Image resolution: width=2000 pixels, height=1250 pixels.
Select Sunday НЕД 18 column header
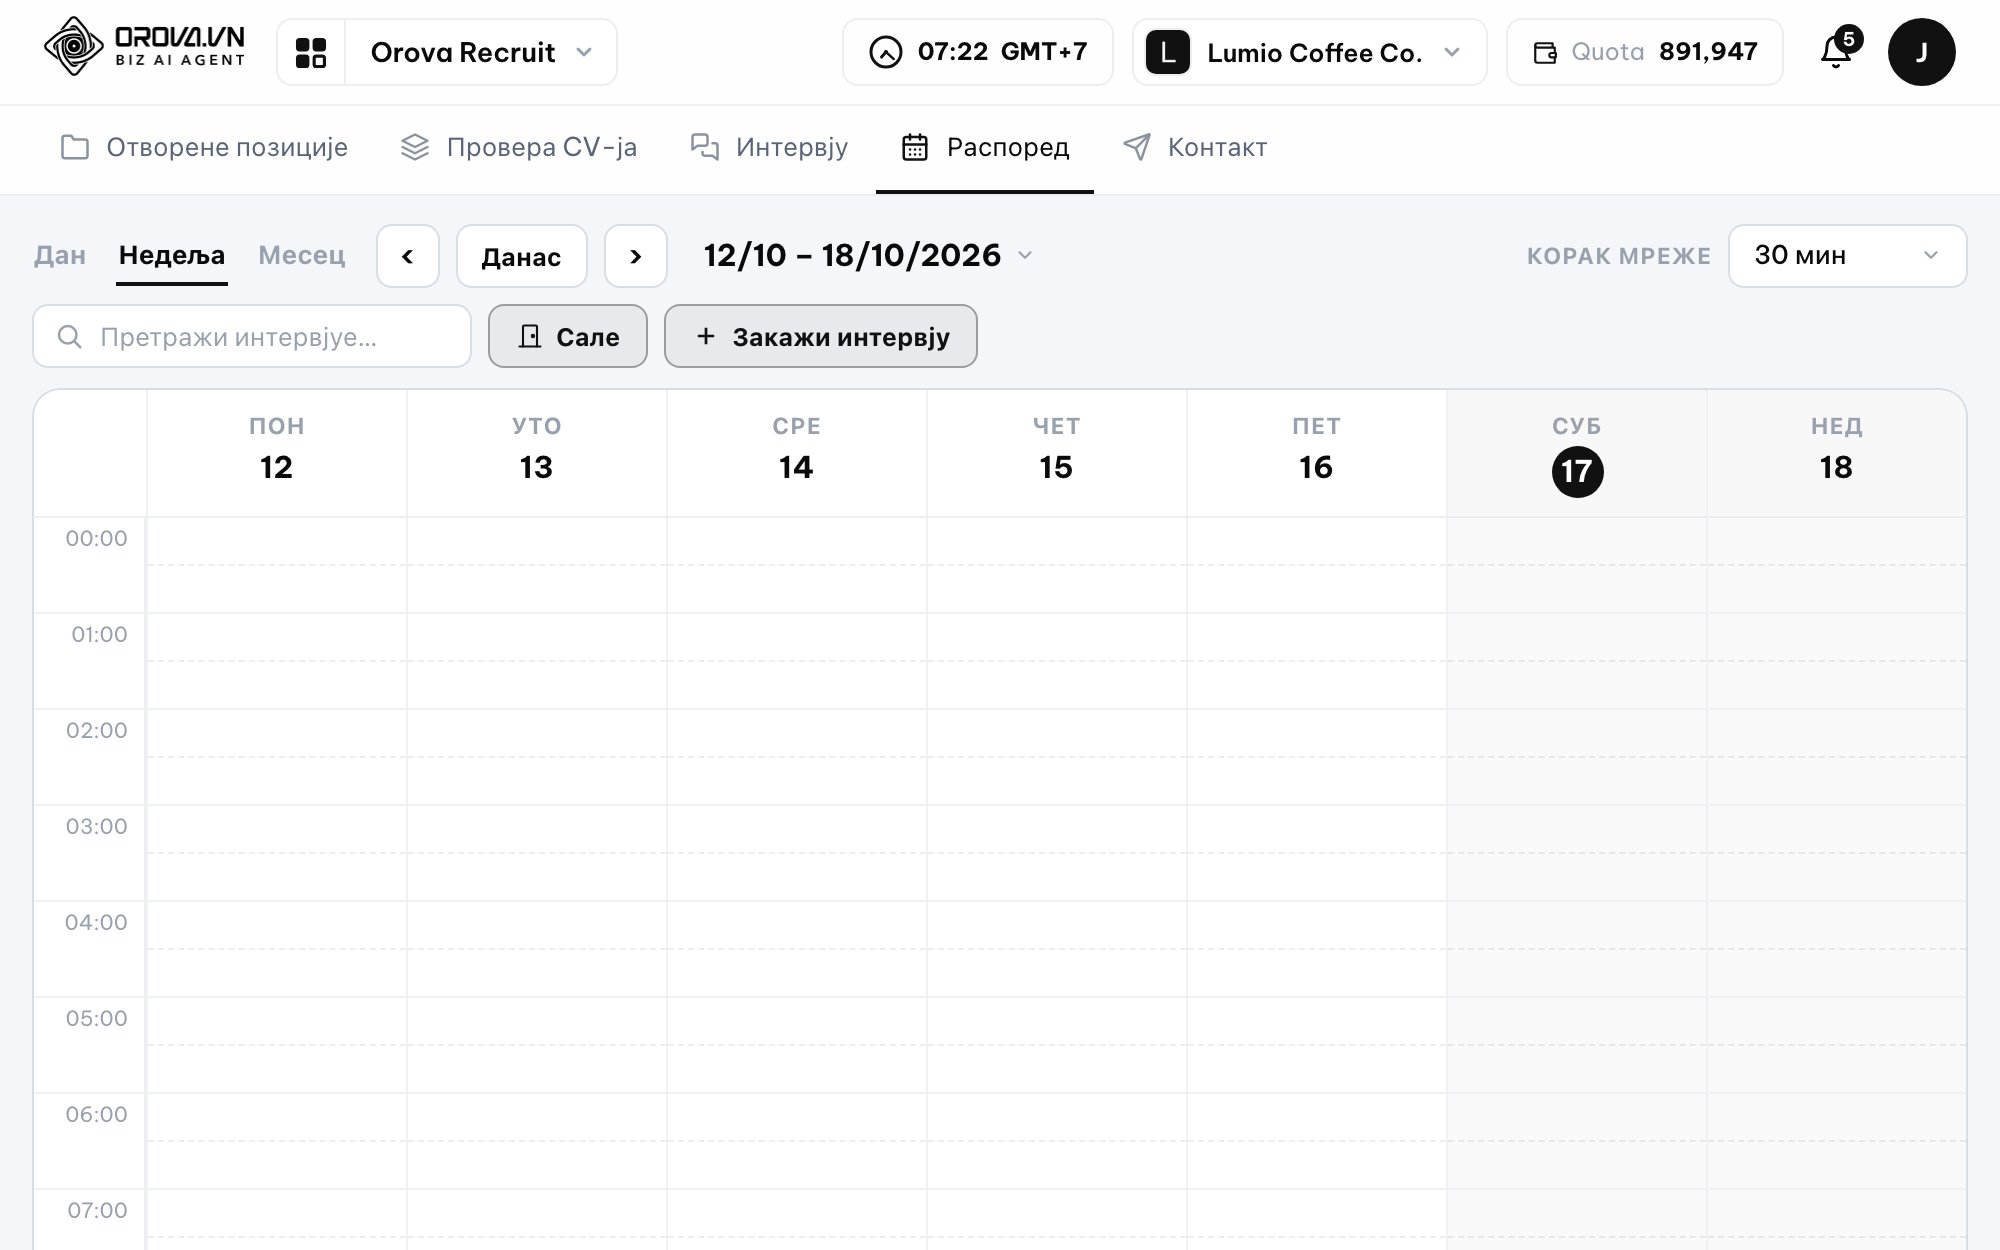[1837, 452]
